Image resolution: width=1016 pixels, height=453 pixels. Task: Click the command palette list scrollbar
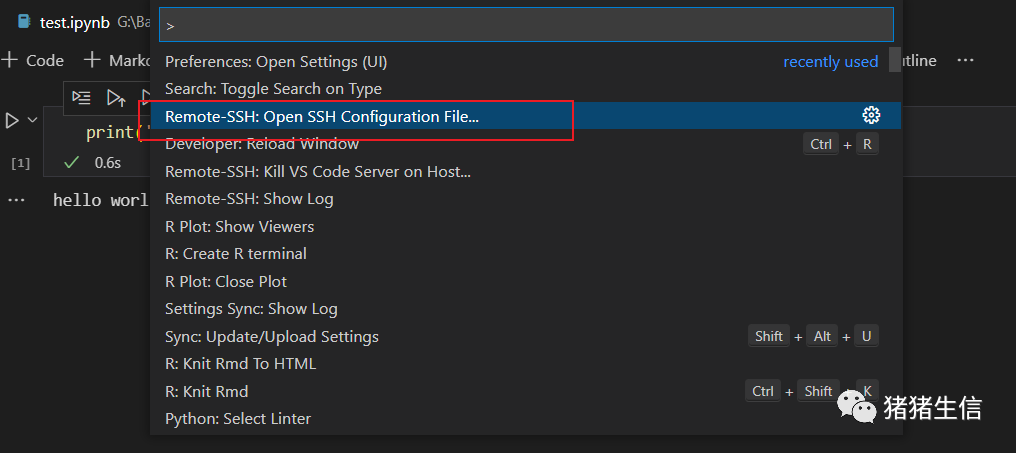(895, 60)
